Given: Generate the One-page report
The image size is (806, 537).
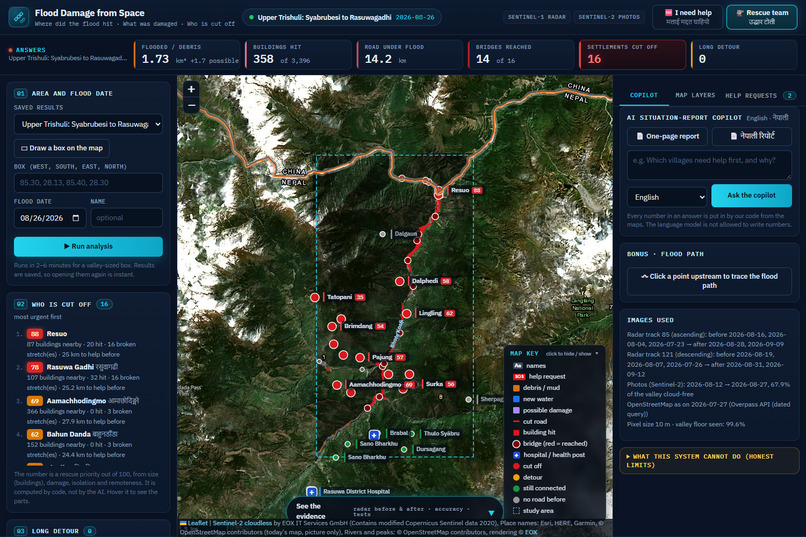Looking at the screenshot, I should click(667, 136).
